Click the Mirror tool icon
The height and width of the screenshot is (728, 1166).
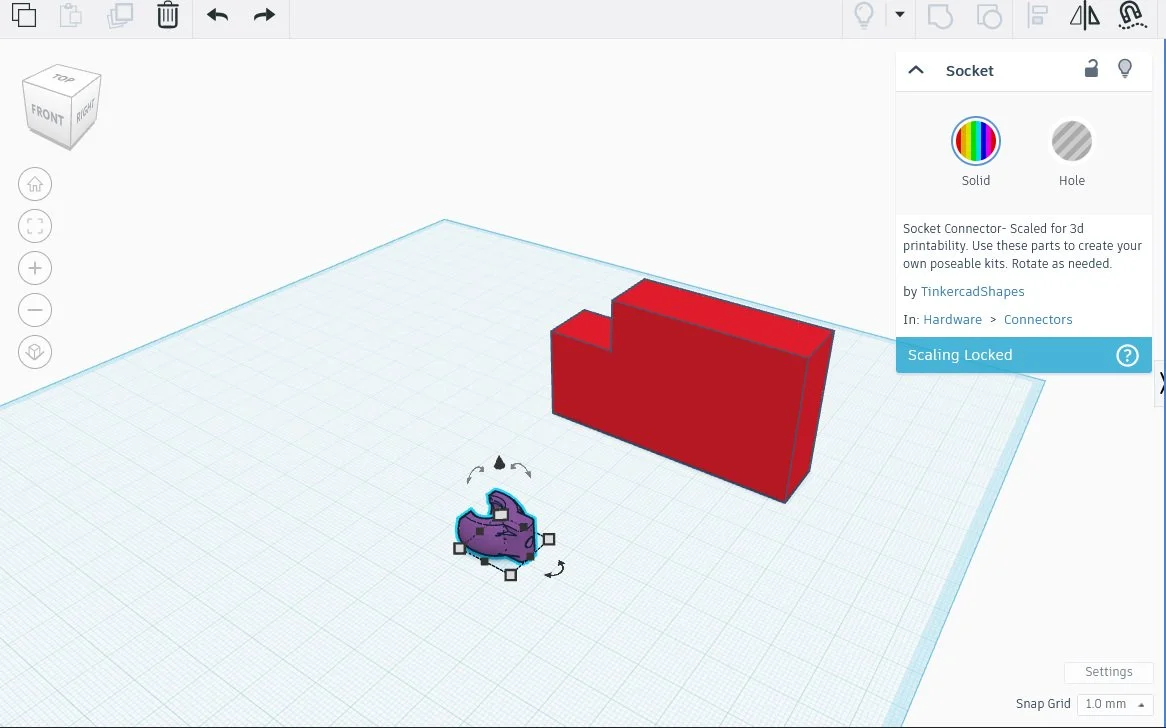[1085, 15]
